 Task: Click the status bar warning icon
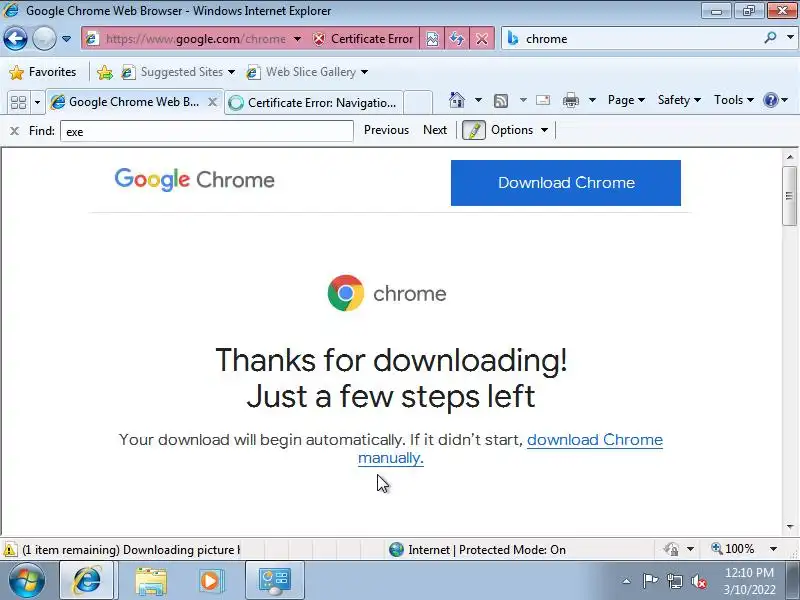click(x=10, y=549)
